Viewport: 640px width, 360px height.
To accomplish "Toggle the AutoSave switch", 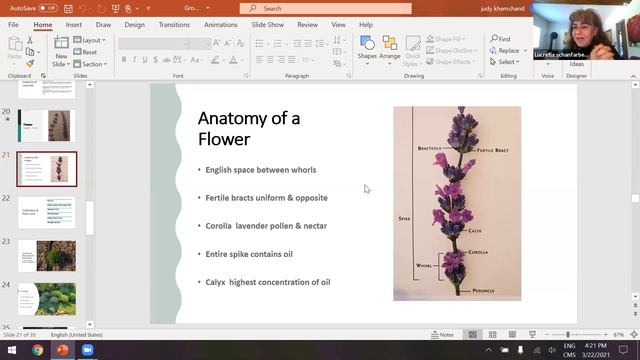I will 48,8.
